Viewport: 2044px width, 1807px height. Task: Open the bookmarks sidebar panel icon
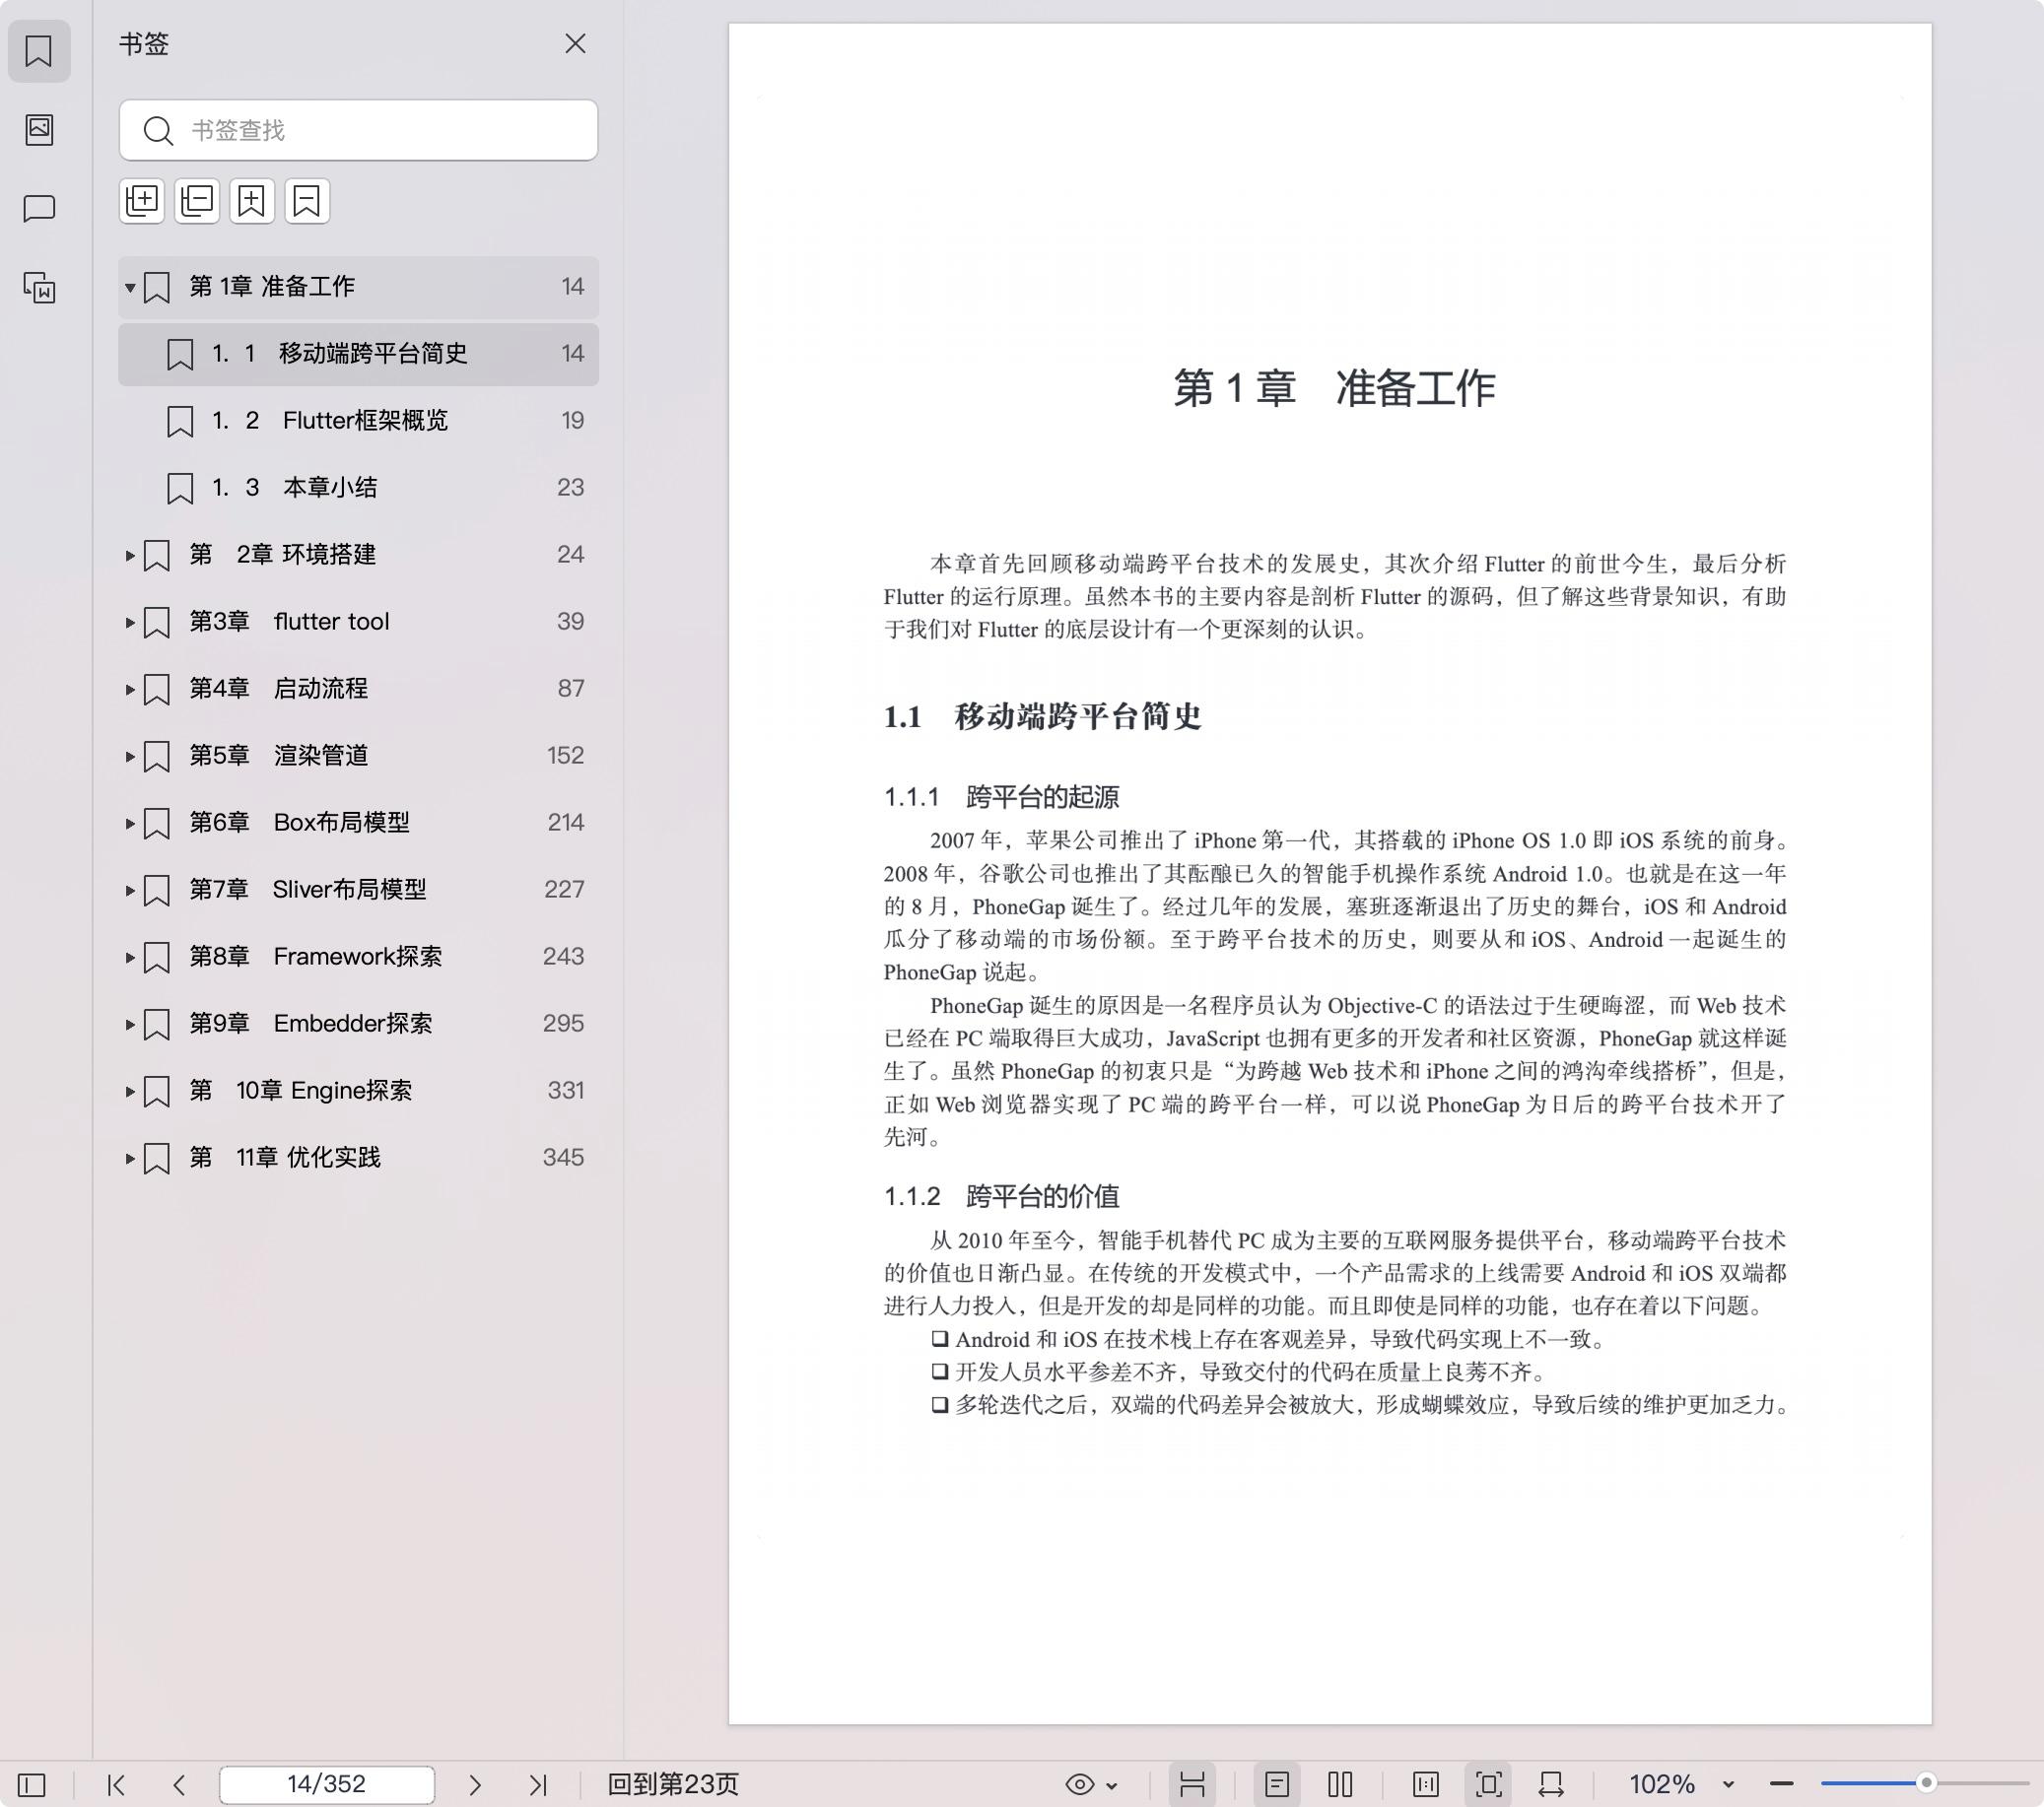point(39,51)
